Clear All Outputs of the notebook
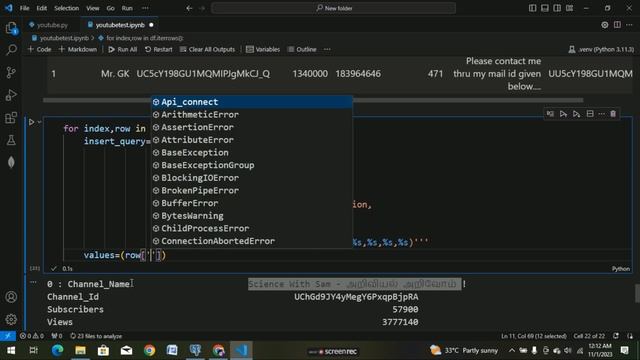640x360 pixels. coord(207,49)
